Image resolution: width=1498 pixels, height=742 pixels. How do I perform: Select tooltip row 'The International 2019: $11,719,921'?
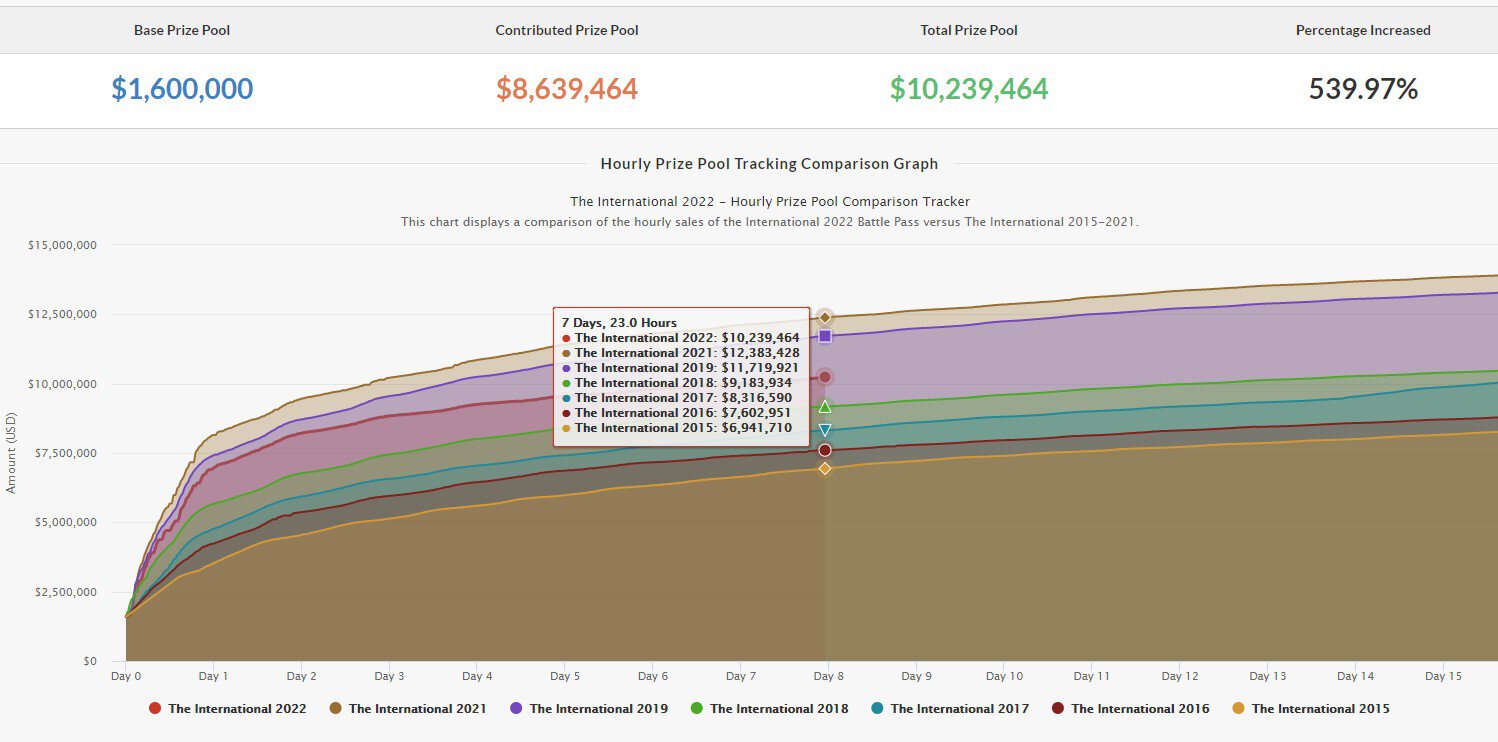[x=681, y=368]
